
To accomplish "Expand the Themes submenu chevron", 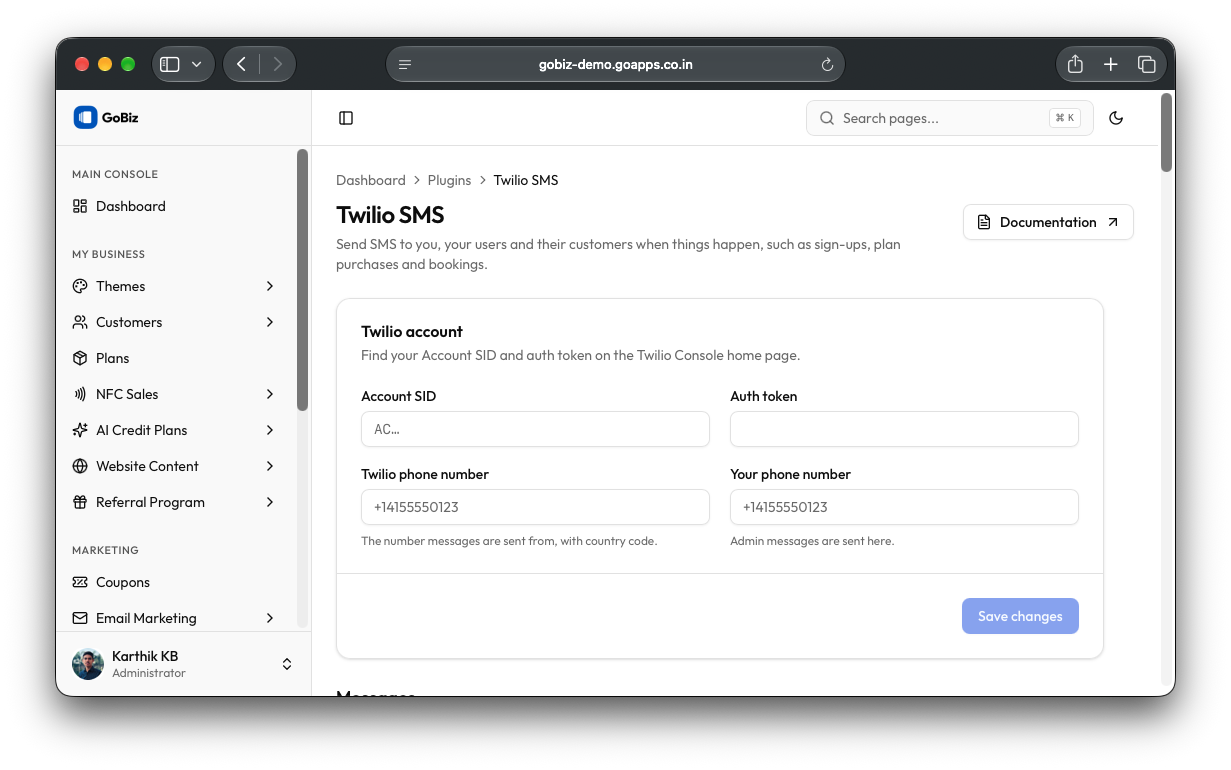I will [x=270, y=286].
